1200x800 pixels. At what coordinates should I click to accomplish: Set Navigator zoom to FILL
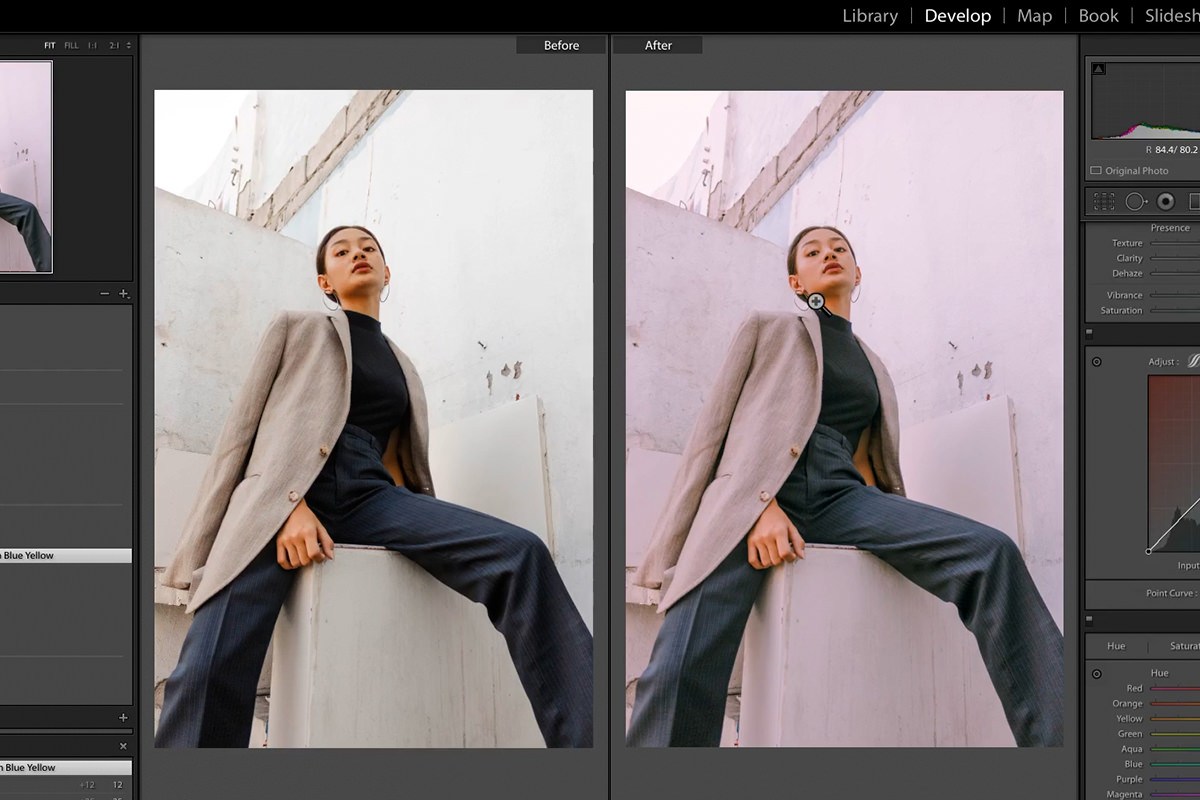click(71, 45)
